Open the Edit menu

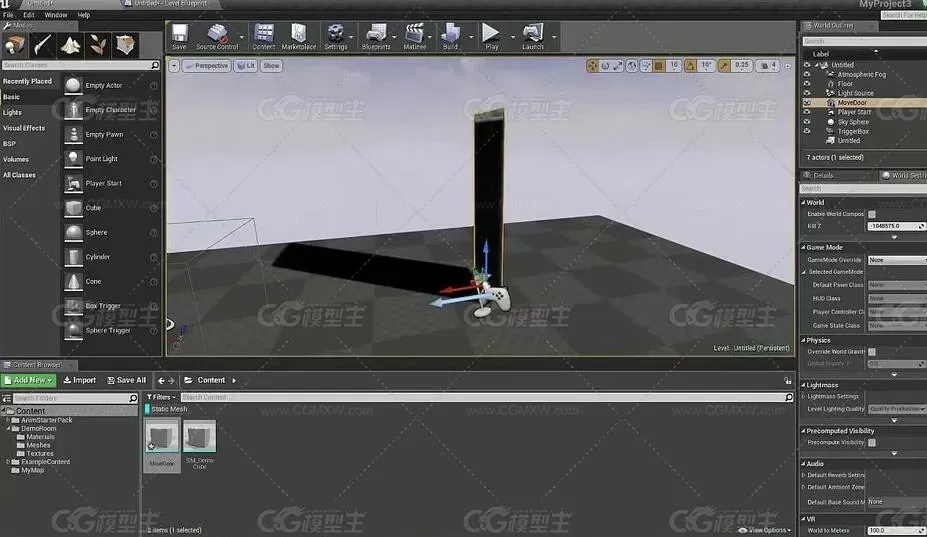tap(28, 15)
